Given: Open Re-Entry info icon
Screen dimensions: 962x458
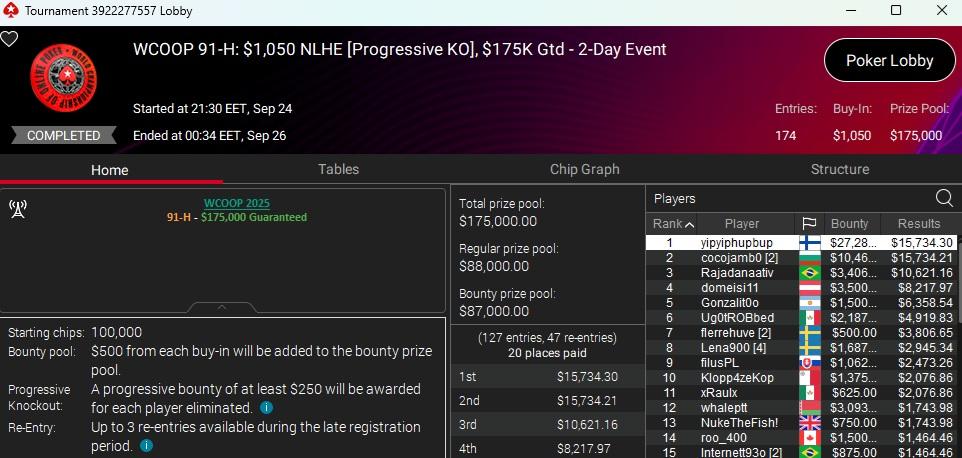Looking at the screenshot, I should point(146,445).
